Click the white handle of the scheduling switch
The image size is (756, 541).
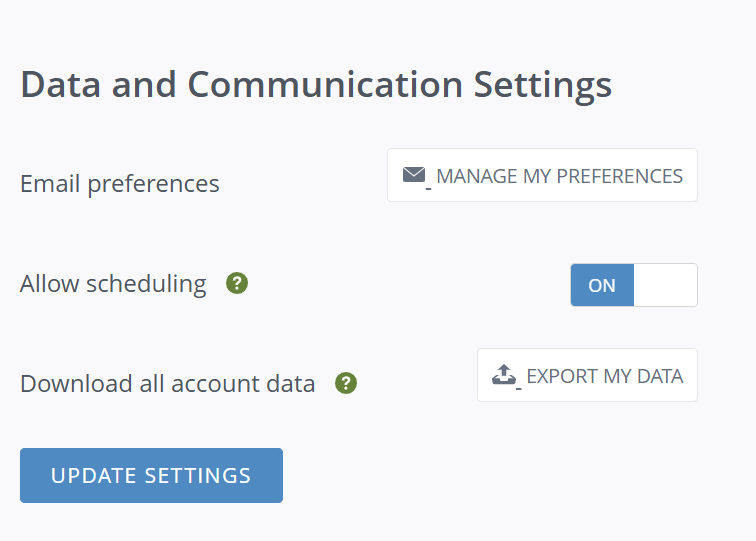point(665,285)
